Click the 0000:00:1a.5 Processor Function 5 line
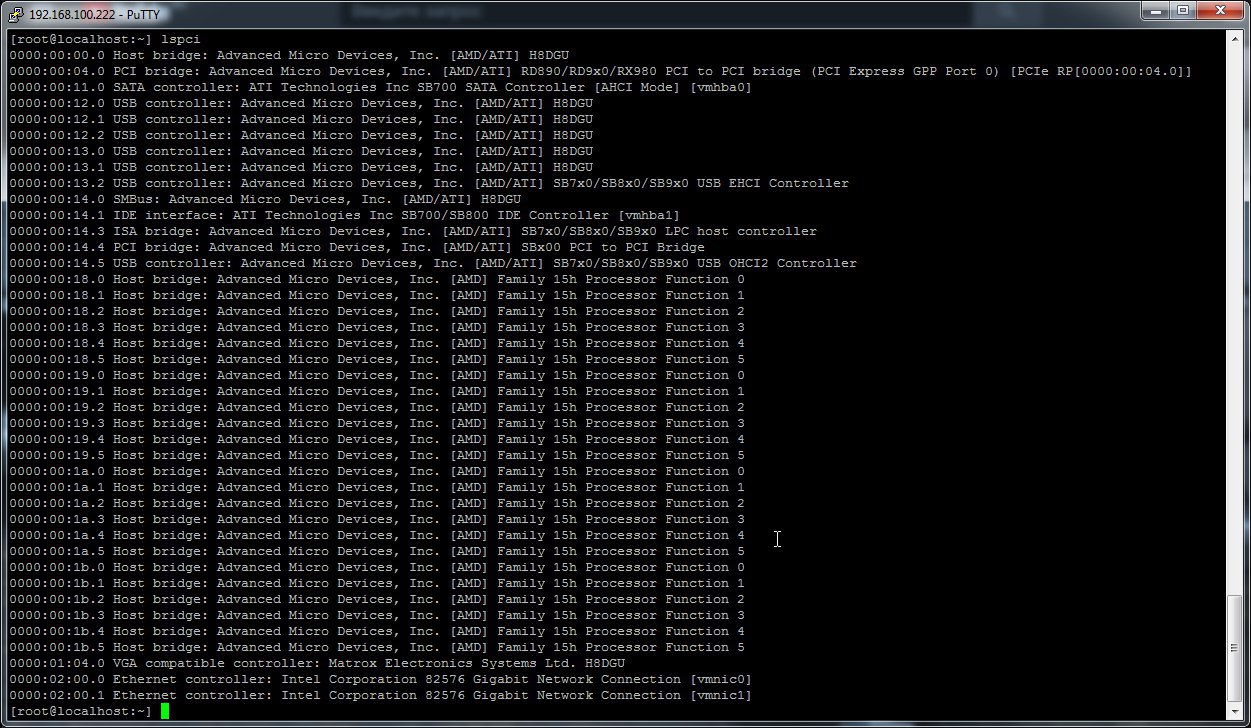 click(x=377, y=551)
